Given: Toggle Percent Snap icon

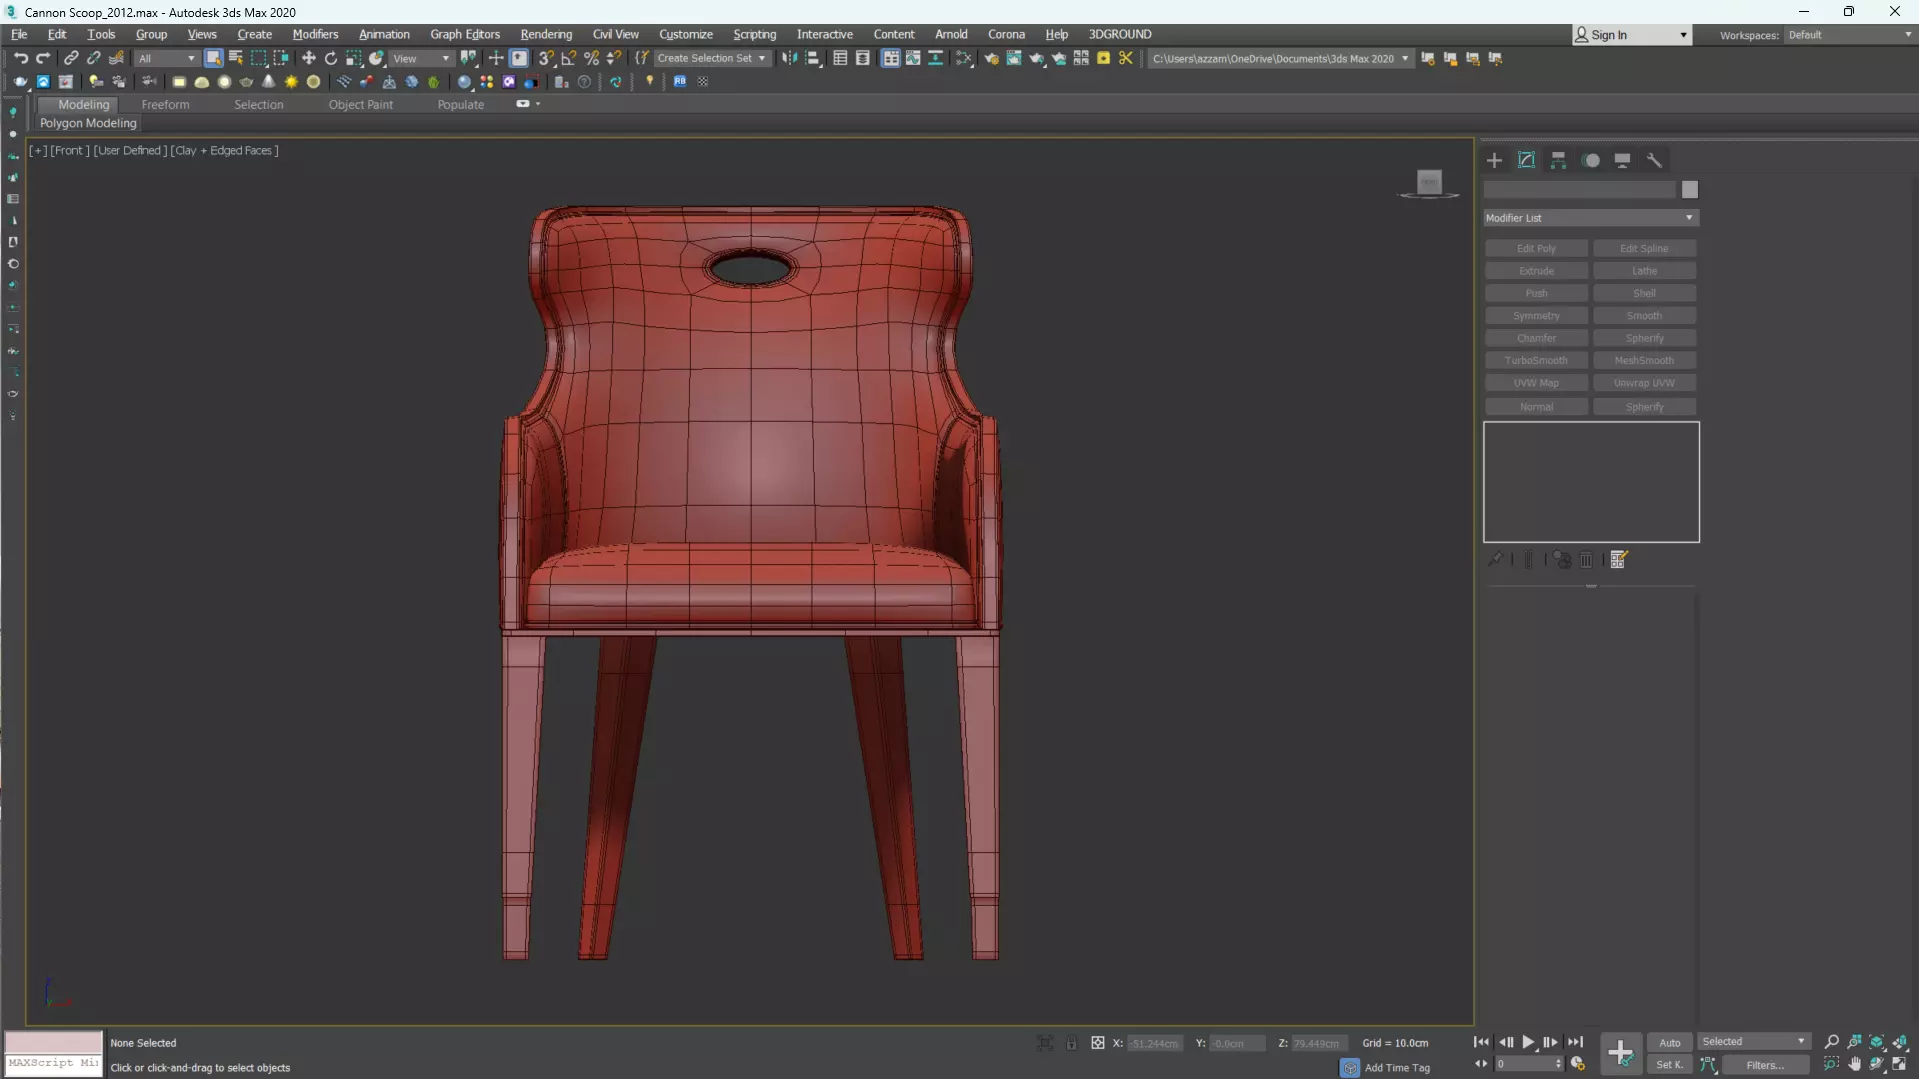Looking at the screenshot, I should pyautogui.click(x=592, y=58).
